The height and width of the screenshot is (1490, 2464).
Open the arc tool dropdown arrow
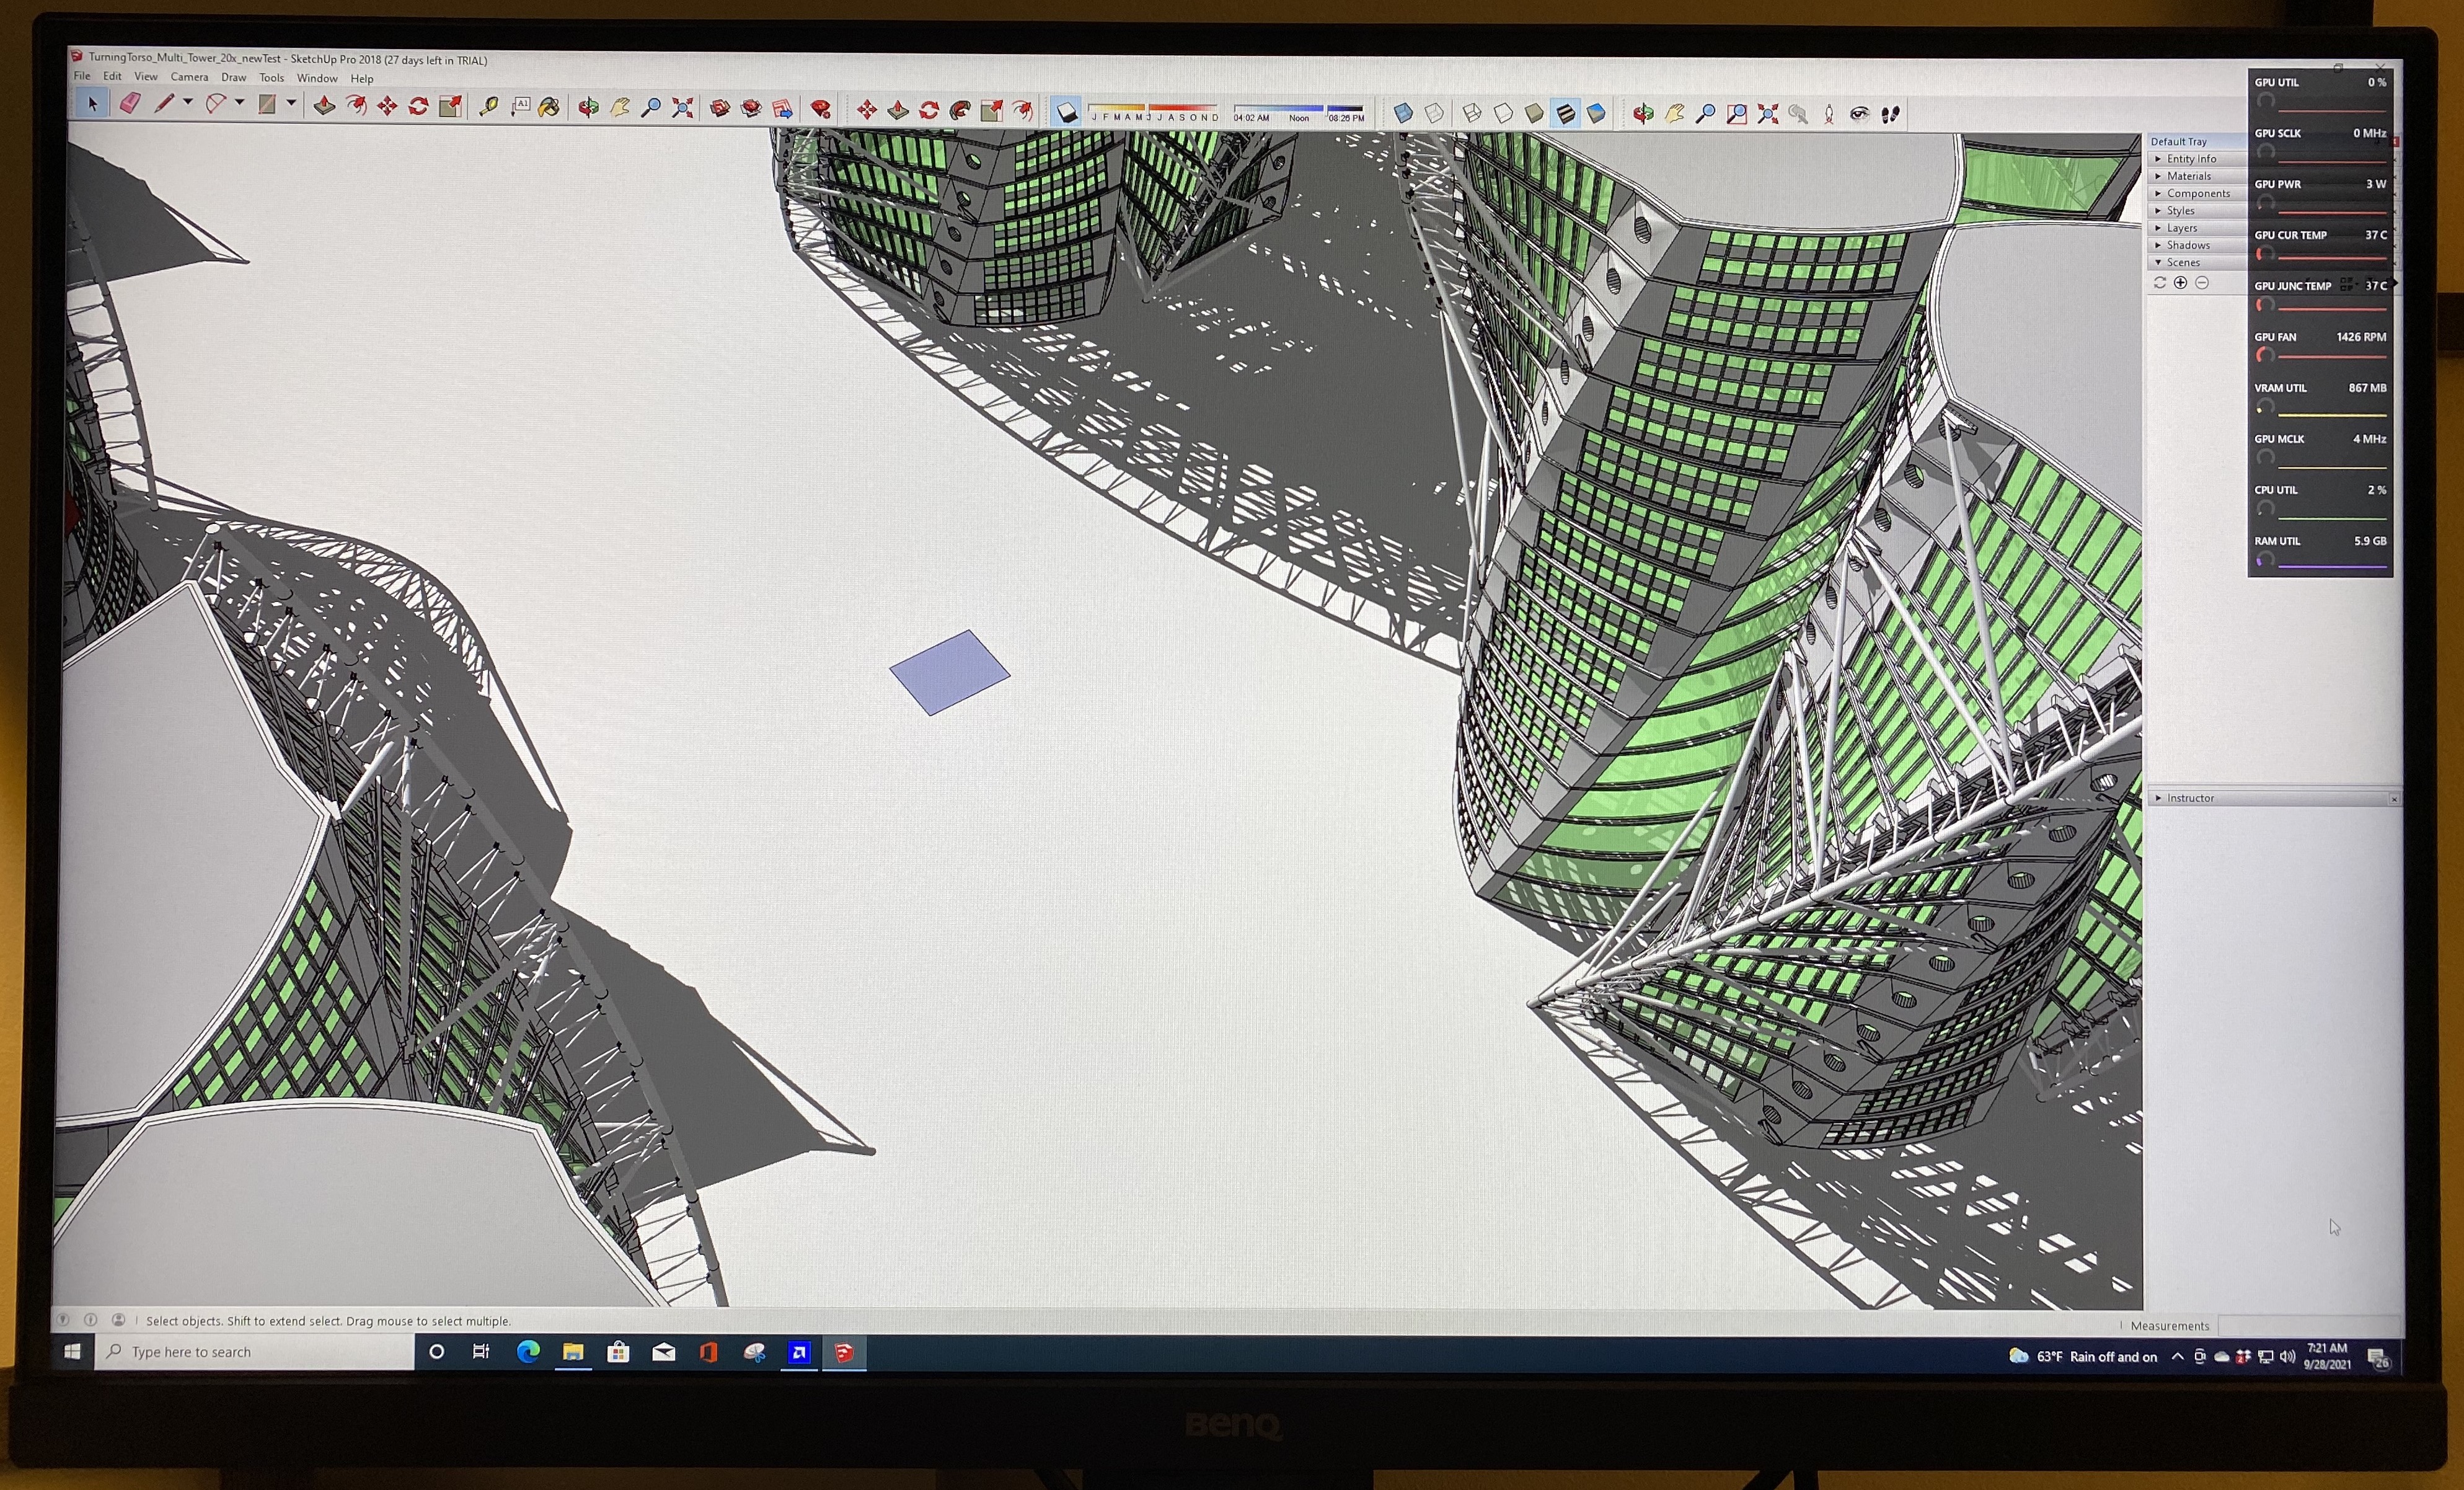pyautogui.click(x=240, y=102)
